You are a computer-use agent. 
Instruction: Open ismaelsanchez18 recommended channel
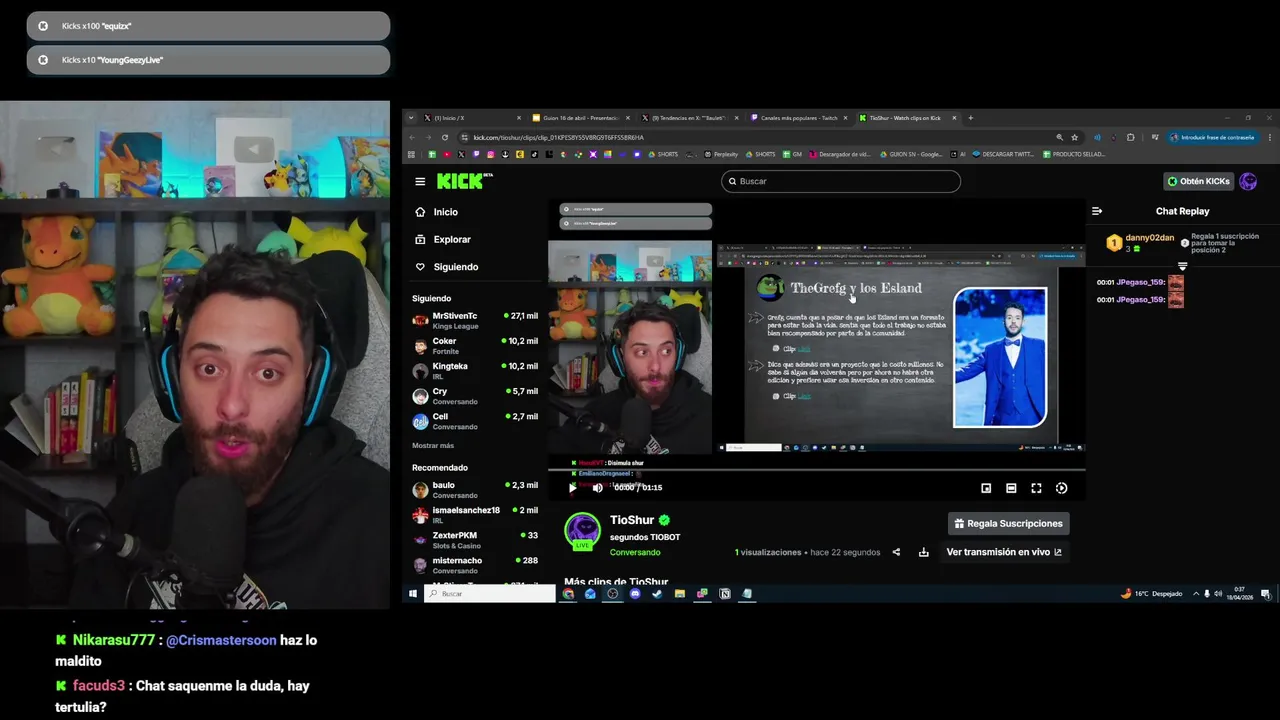coord(476,514)
